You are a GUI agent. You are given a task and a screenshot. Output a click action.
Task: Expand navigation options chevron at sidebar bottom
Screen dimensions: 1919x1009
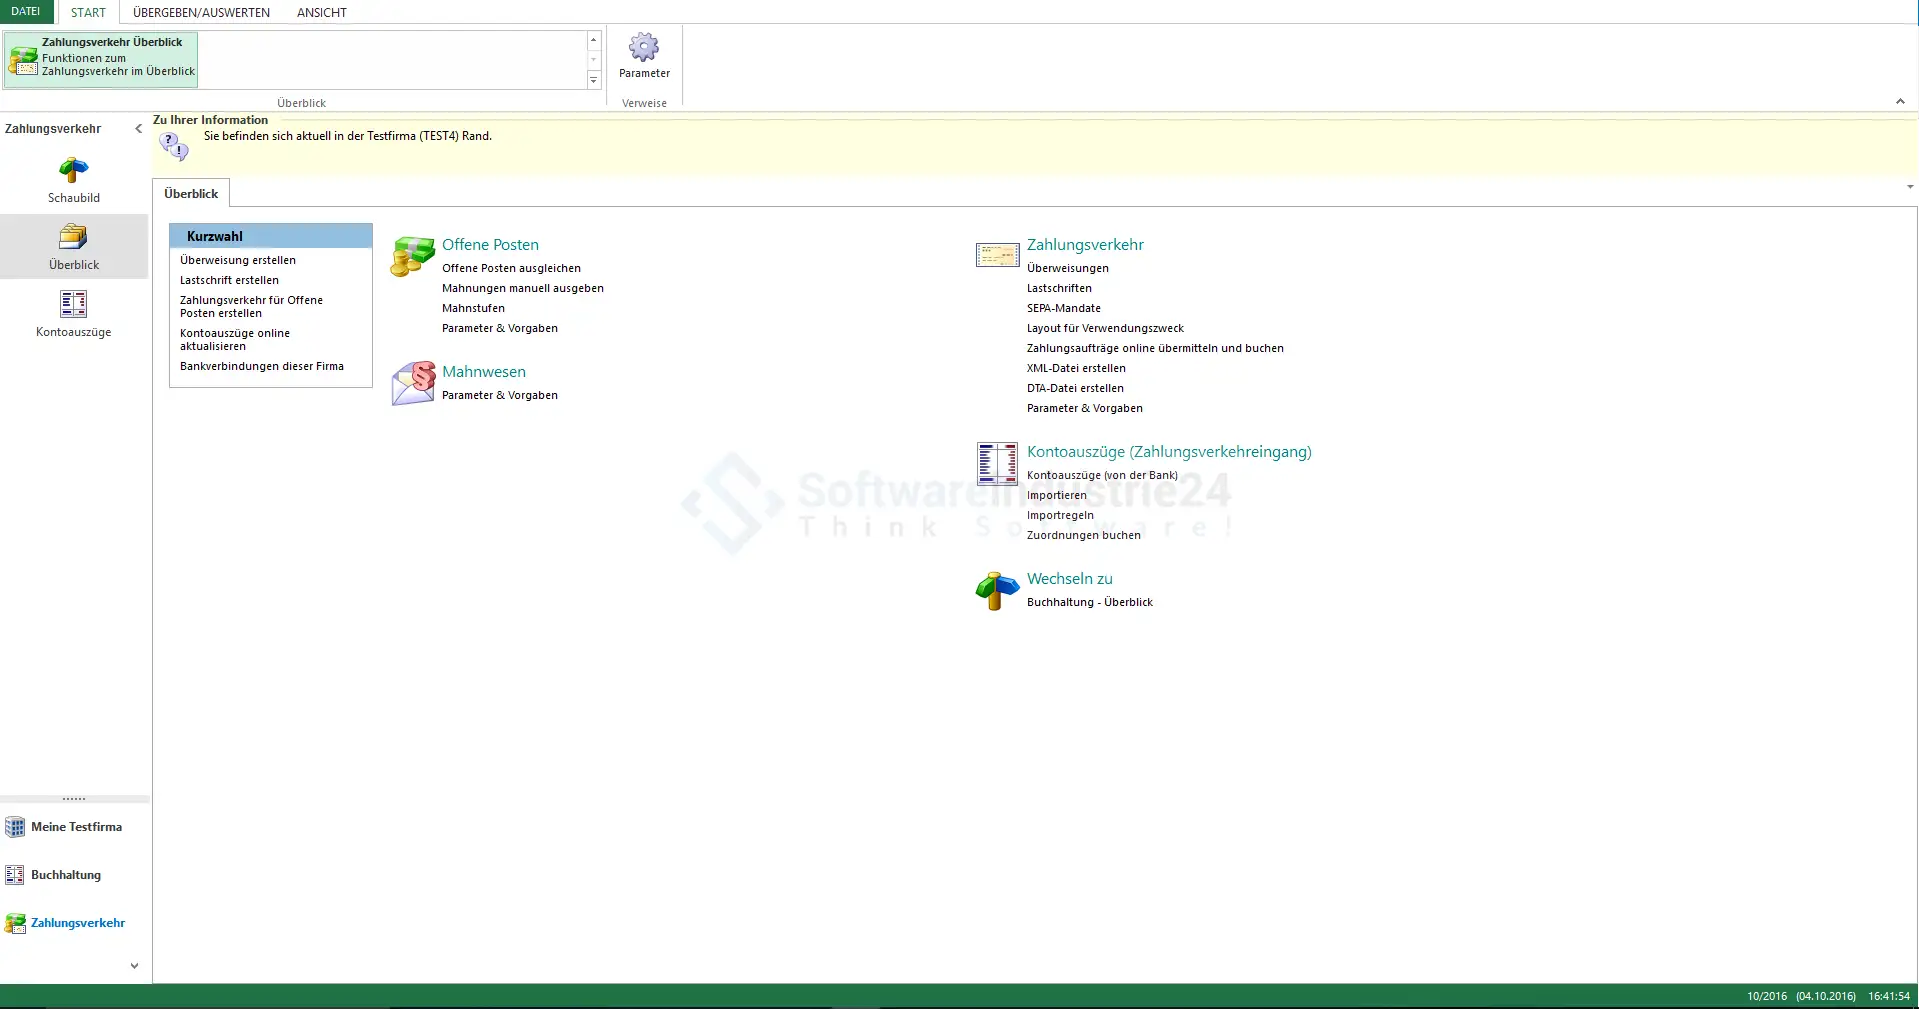[x=134, y=966]
